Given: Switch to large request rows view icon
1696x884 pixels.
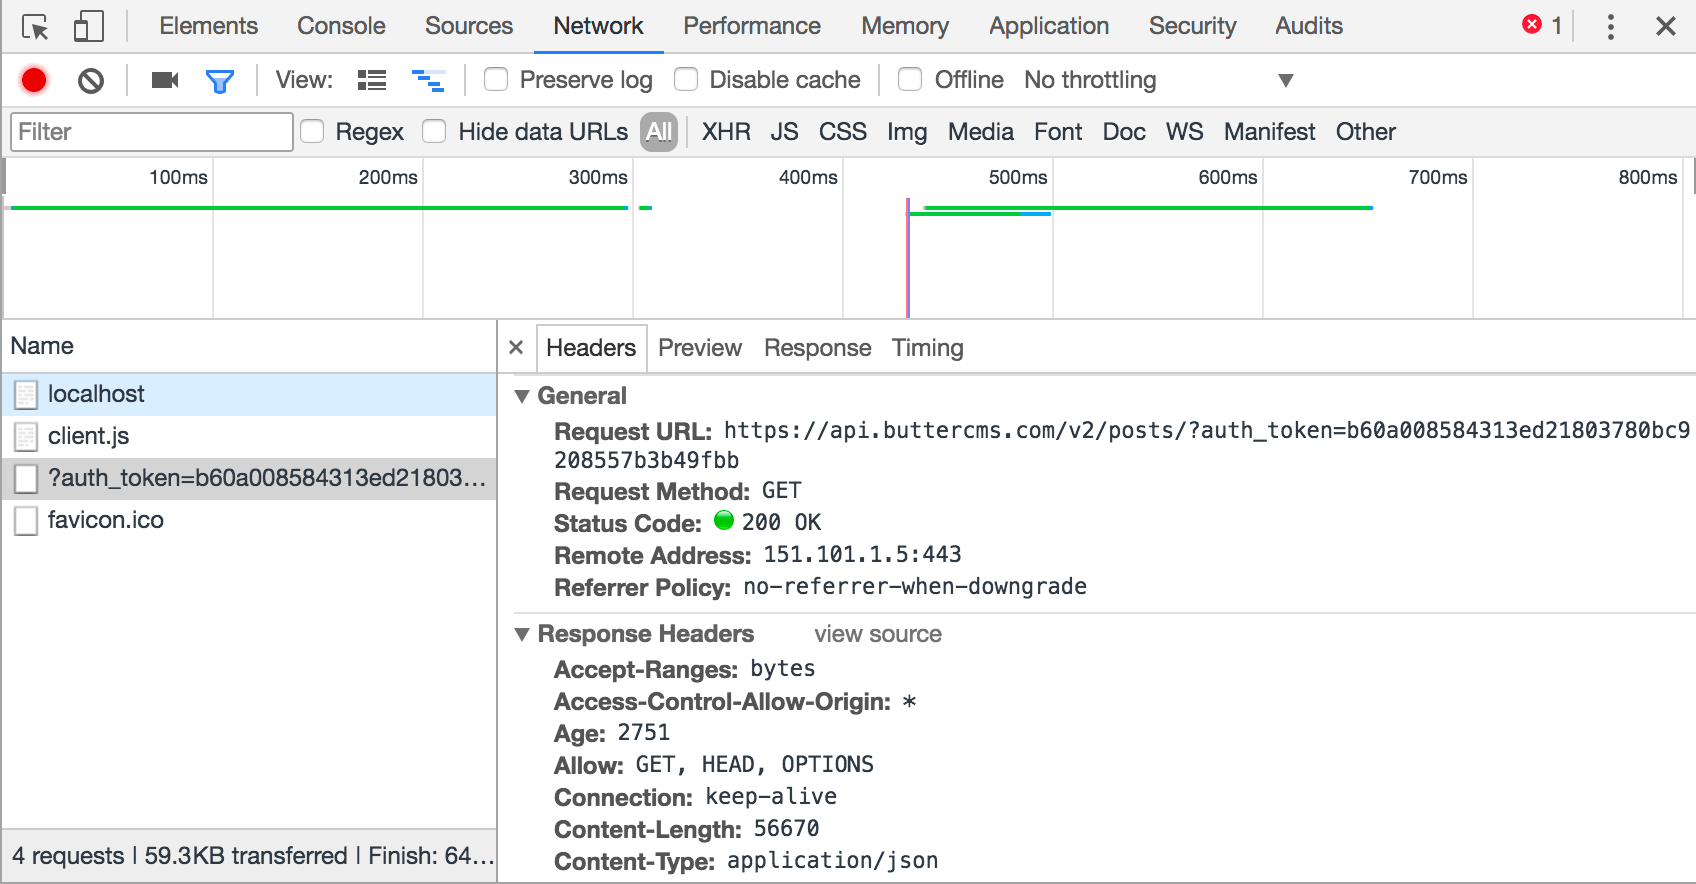Looking at the screenshot, I should [372, 80].
